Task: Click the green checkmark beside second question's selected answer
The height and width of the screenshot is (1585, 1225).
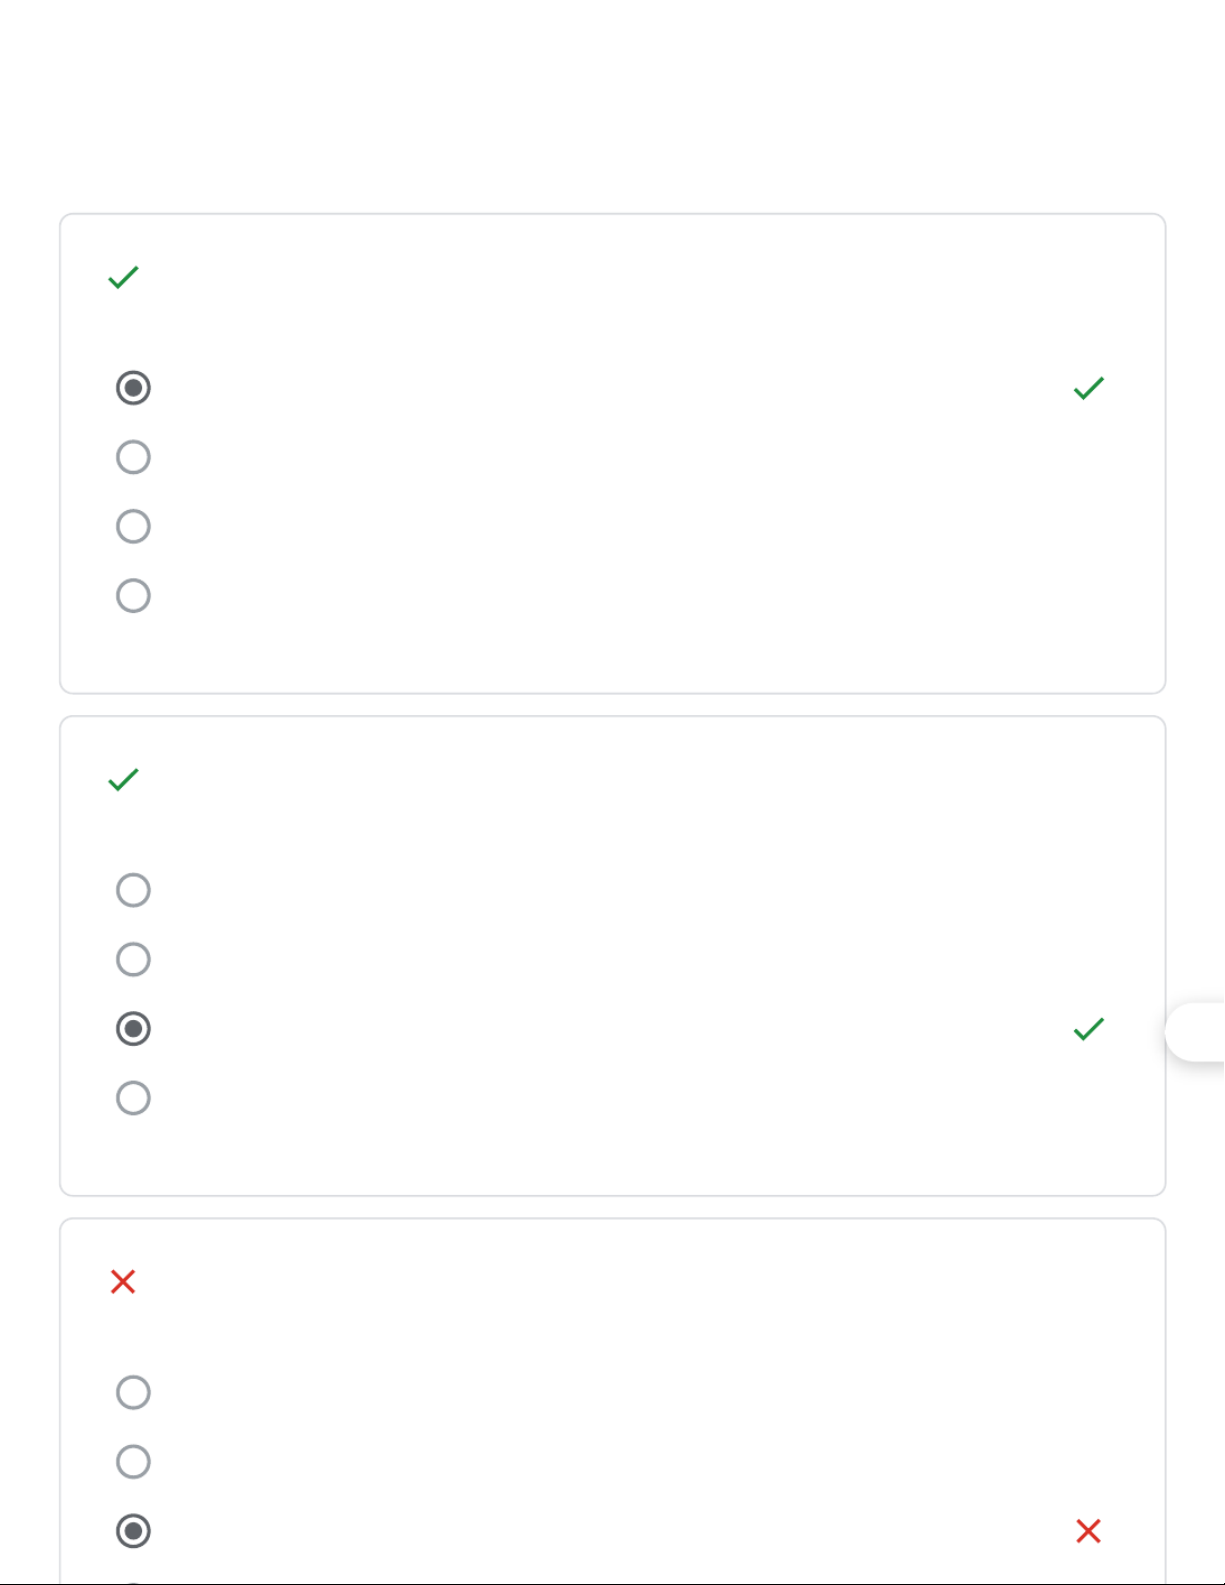Action: (1088, 1029)
